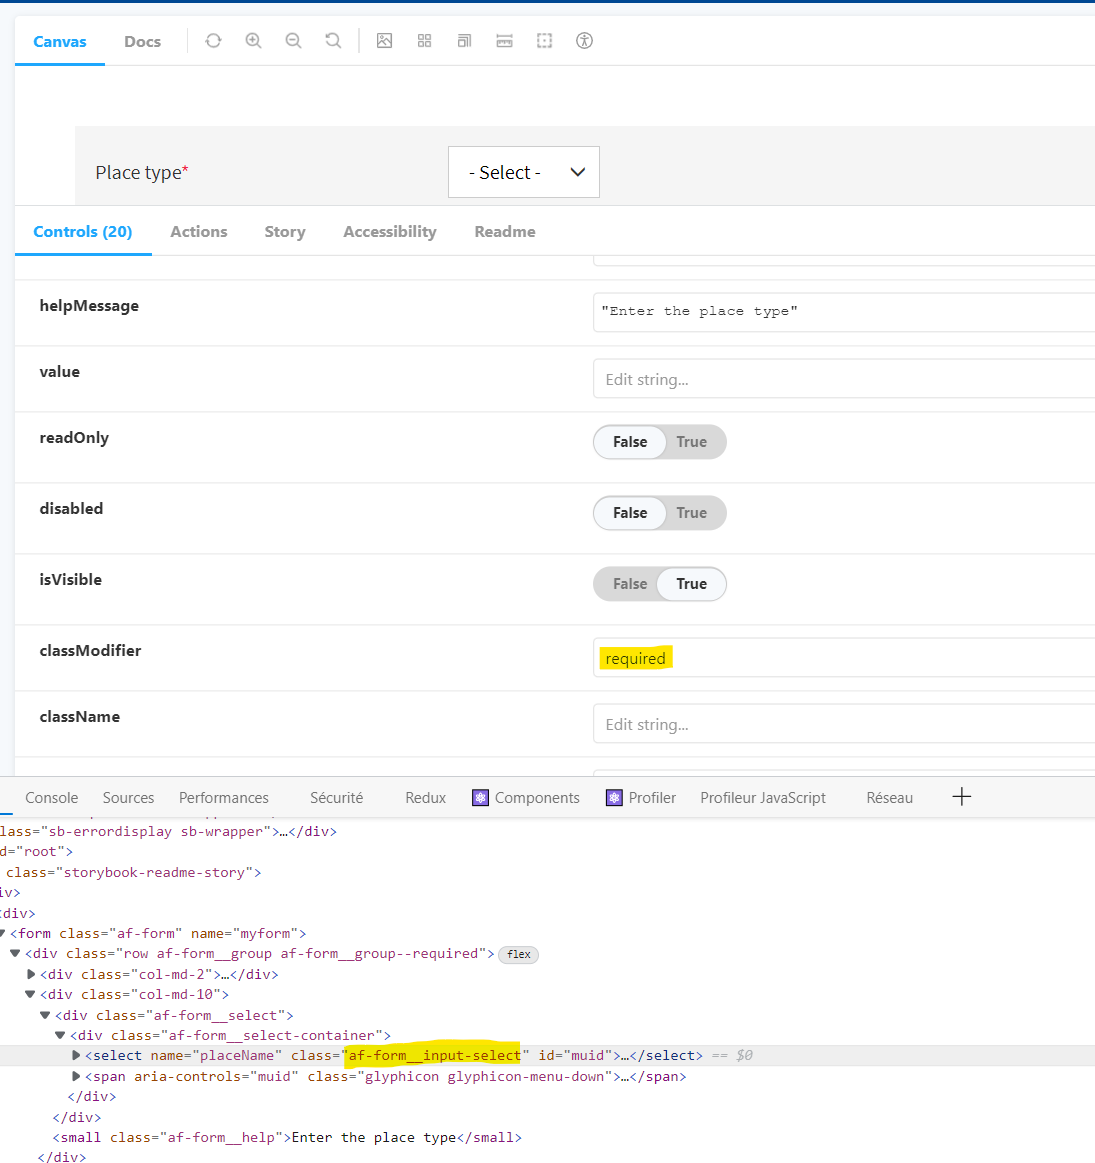Switch to the Docs tab

click(142, 41)
